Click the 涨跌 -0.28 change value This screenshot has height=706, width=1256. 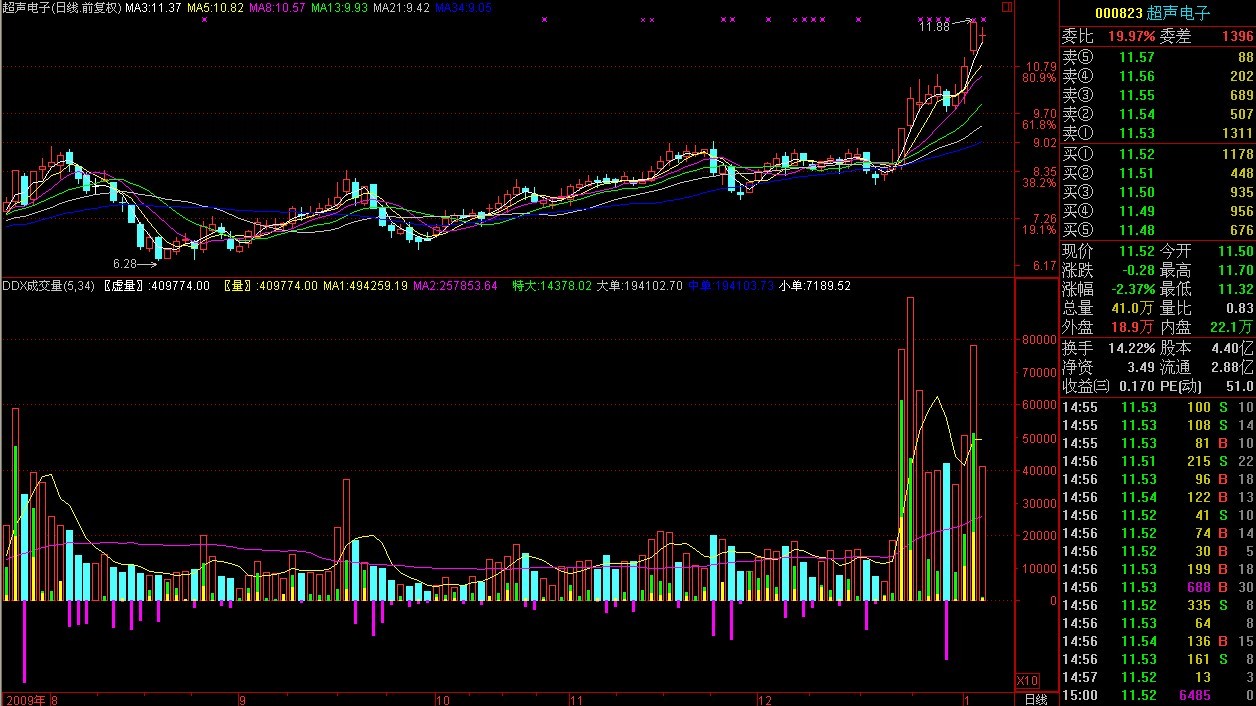click(1137, 271)
